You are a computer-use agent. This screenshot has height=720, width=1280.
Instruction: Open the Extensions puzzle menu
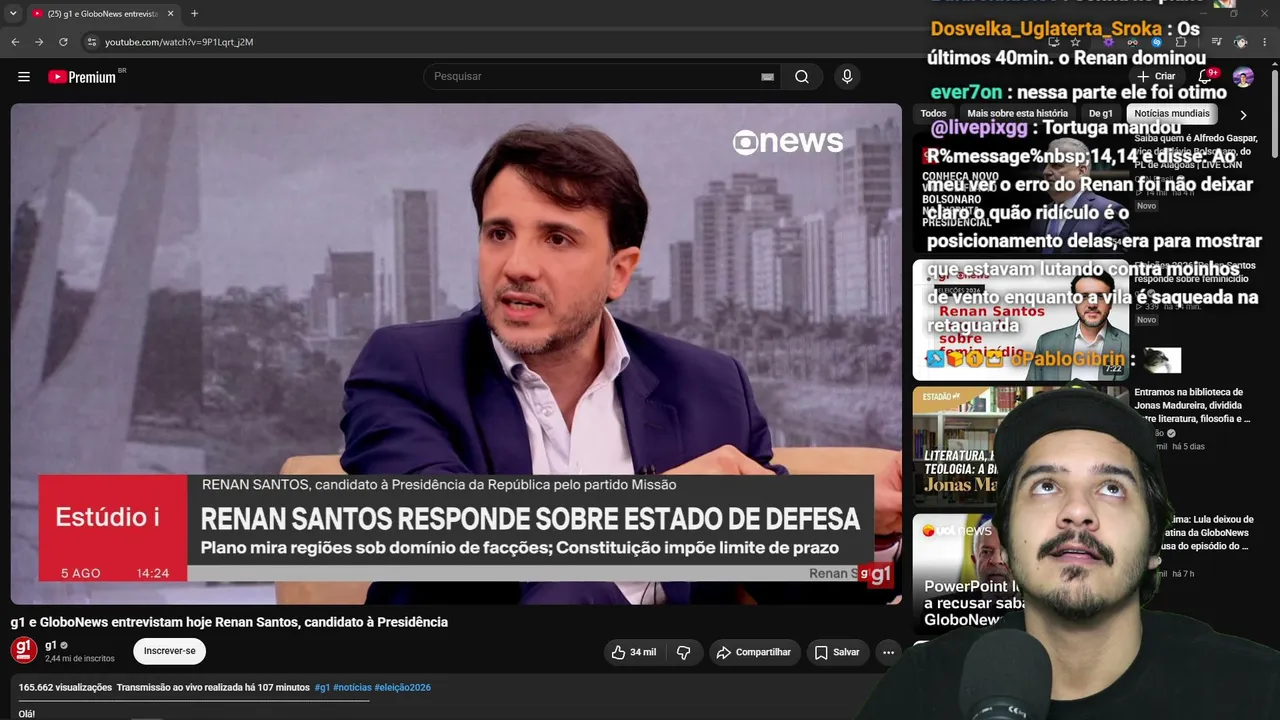pyautogui.click(x=1181, y=42)
